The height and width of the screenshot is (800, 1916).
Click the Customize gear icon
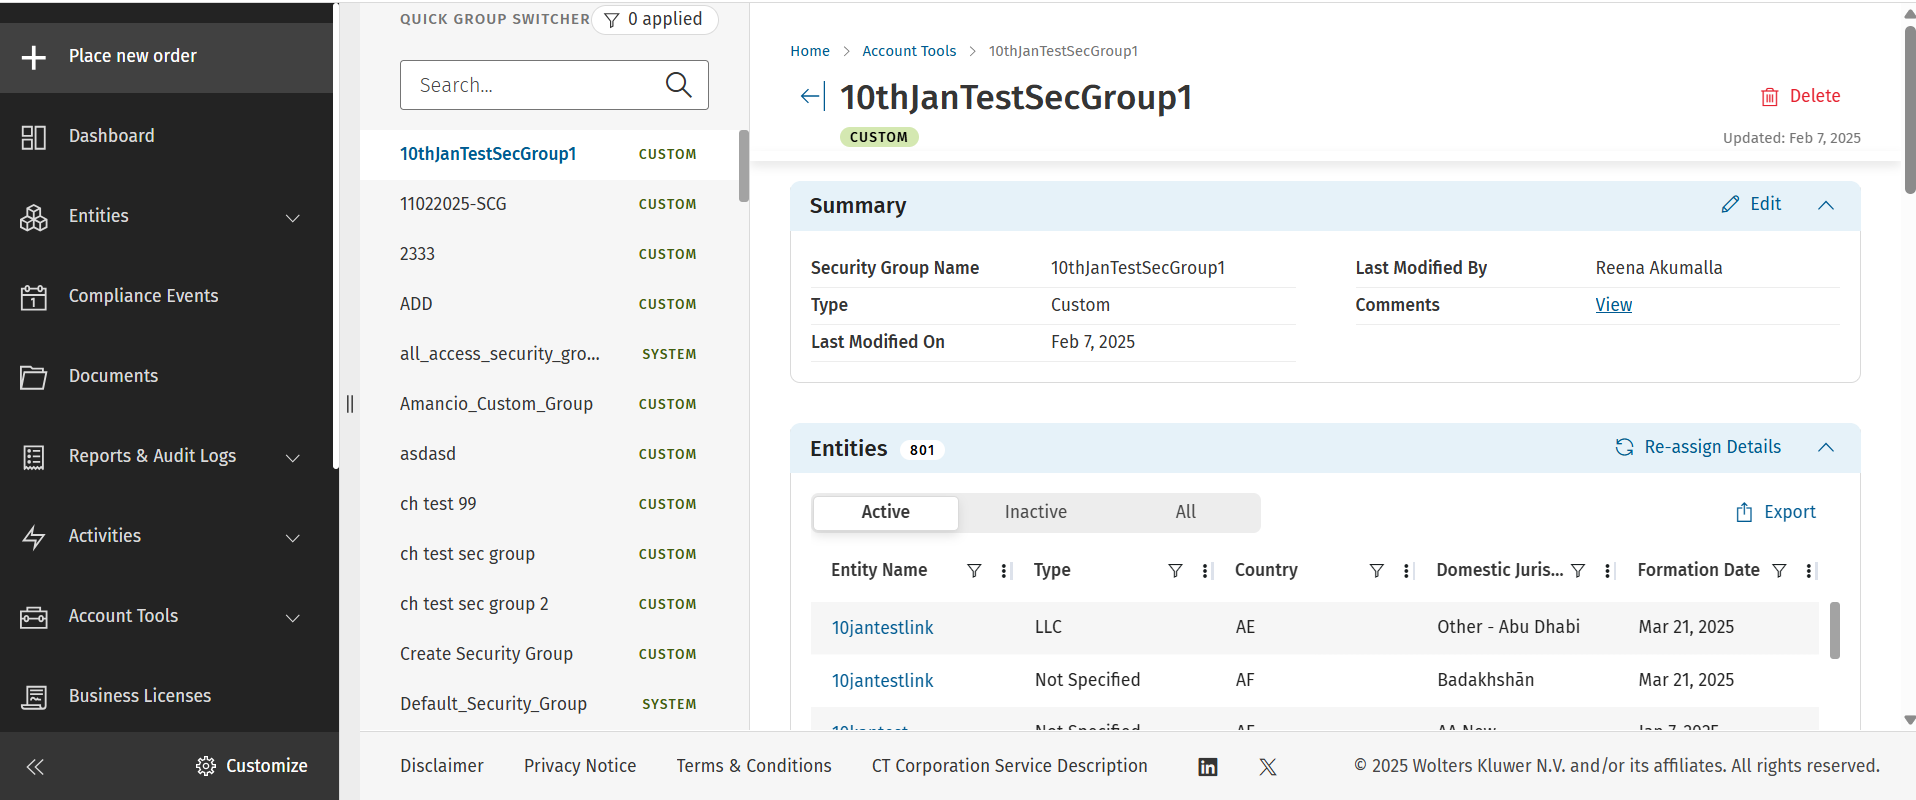pyautogui.click(x=206, y=766)
